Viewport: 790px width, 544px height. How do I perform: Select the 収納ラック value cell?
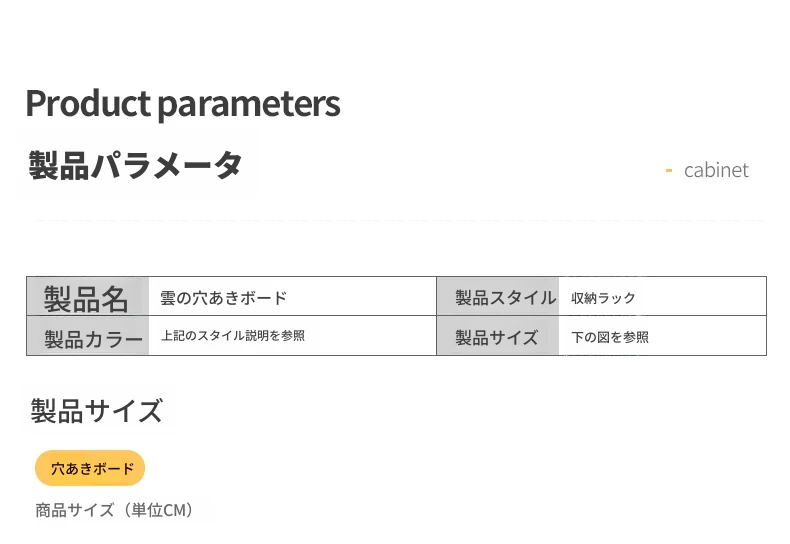pos(663,296)
